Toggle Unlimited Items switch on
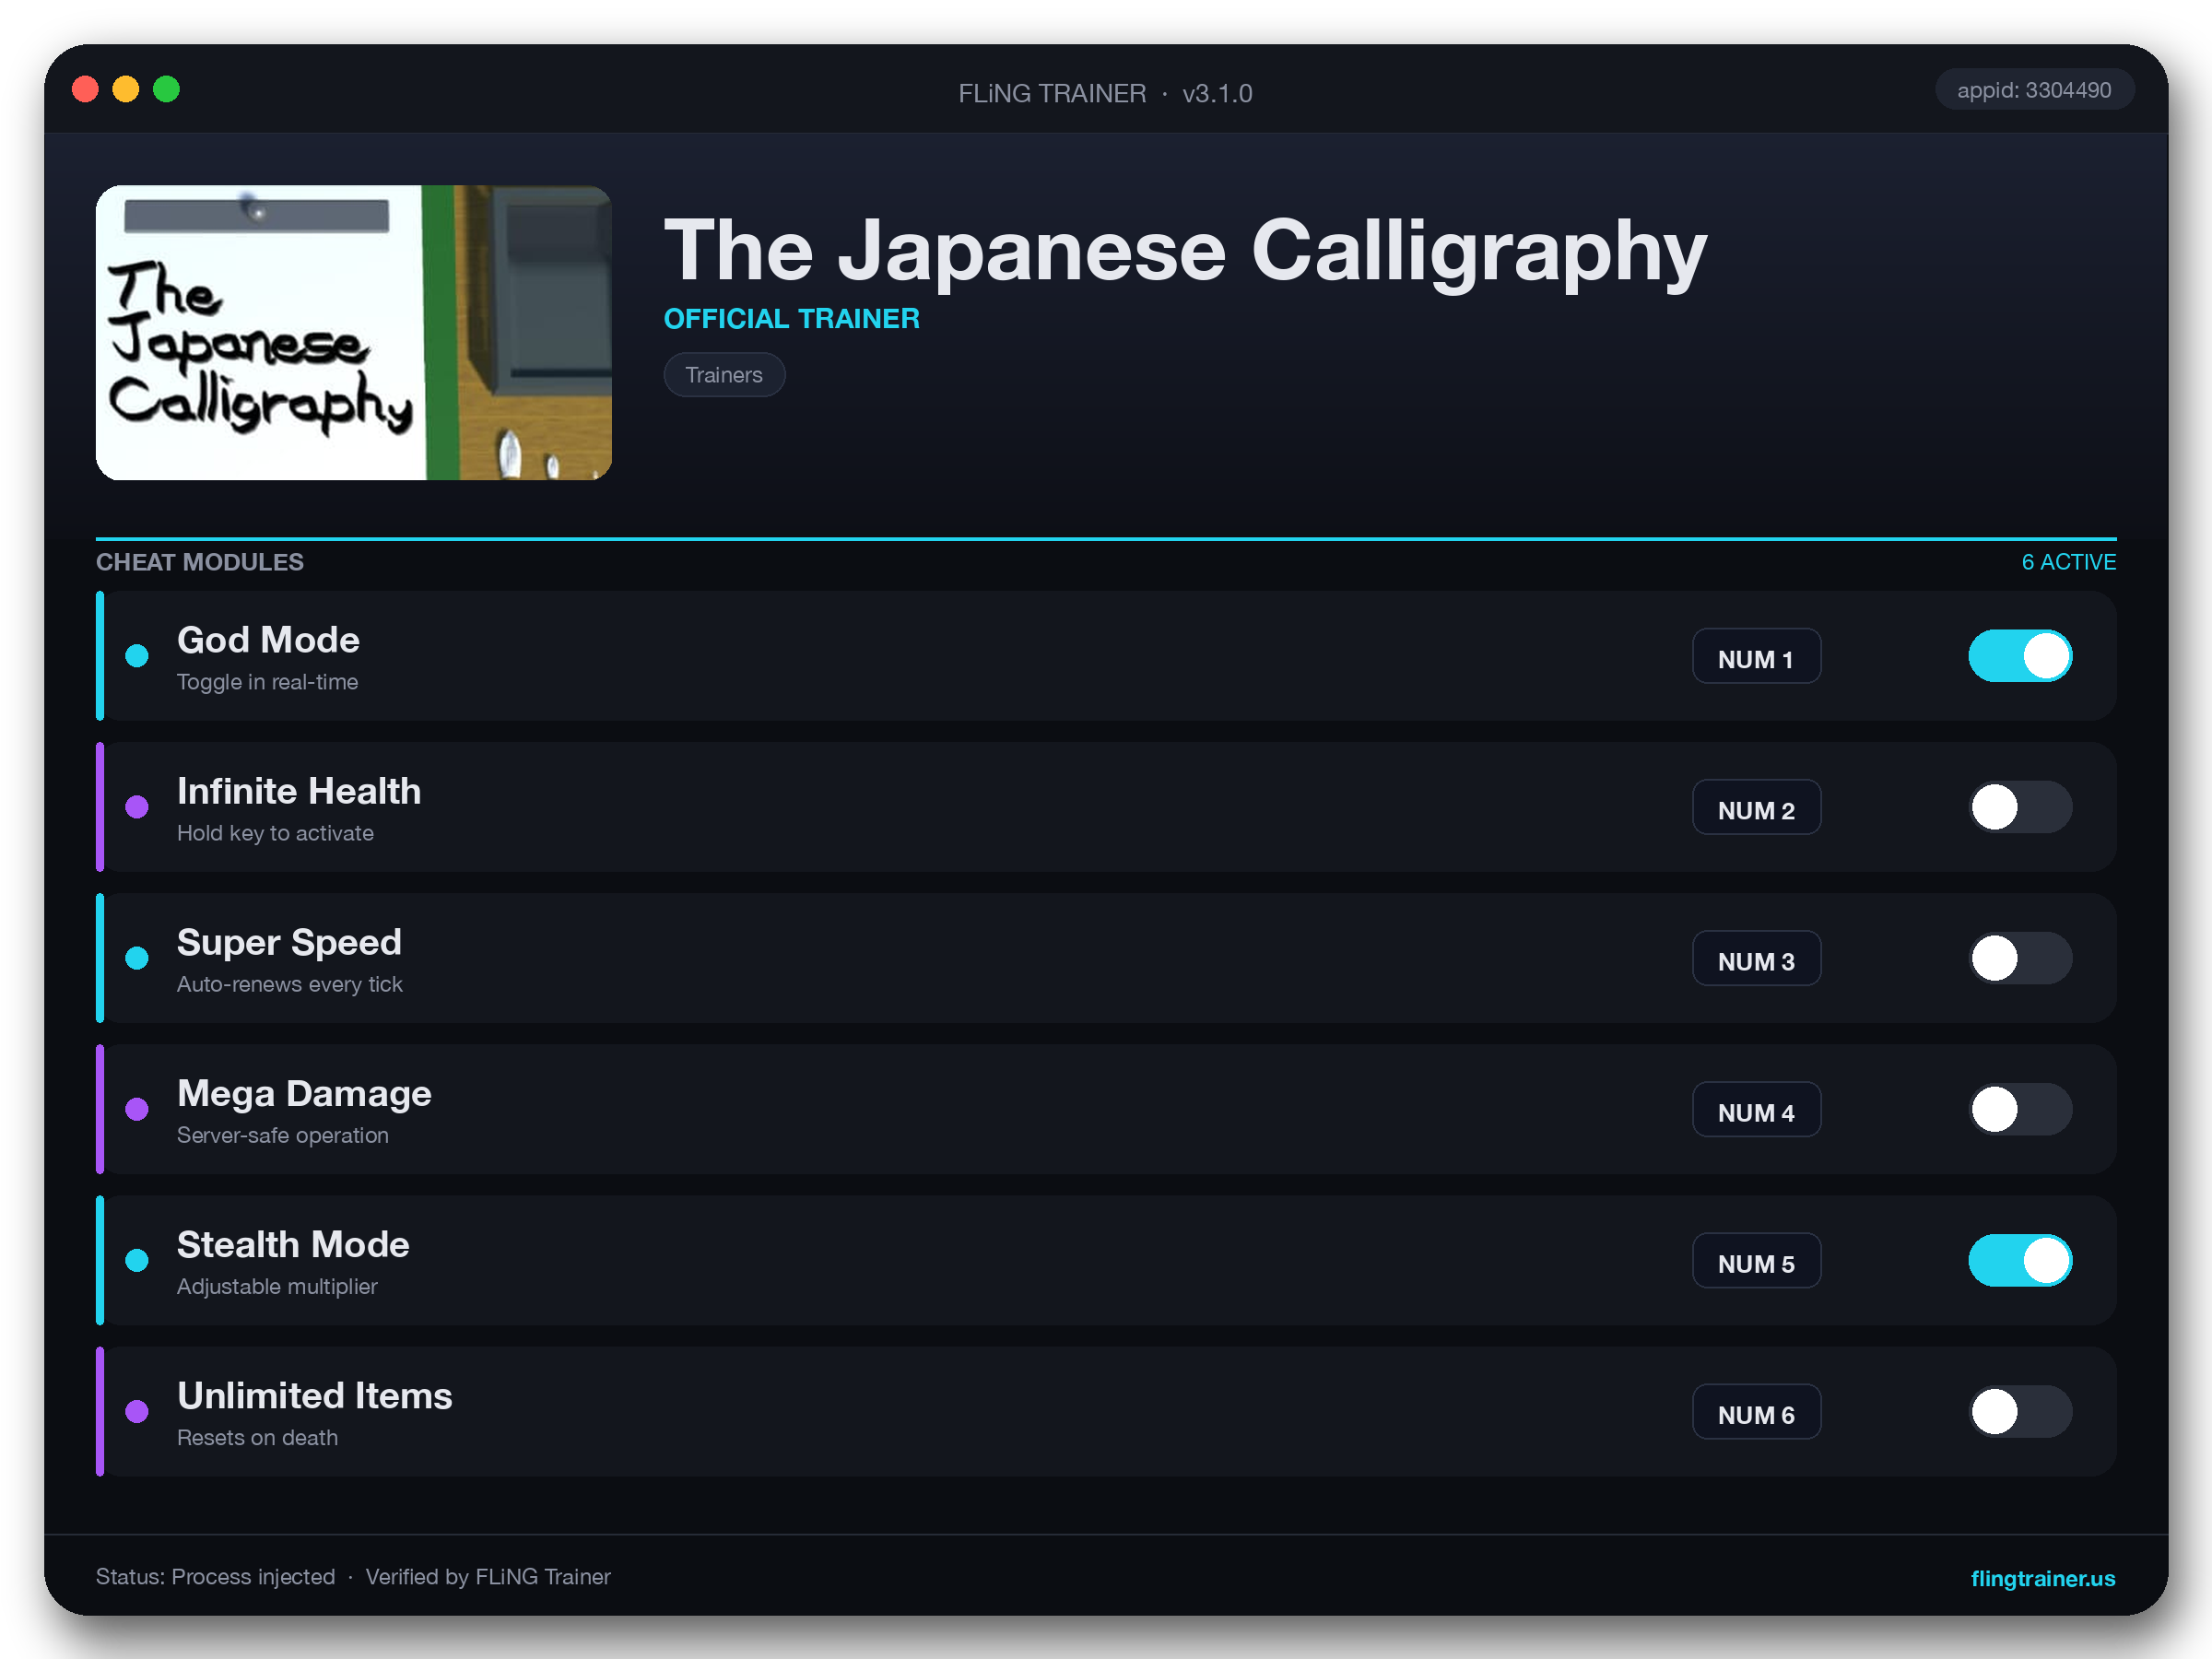The width and height of the screenshot is (2212, 1659). pos(2020,1411)
